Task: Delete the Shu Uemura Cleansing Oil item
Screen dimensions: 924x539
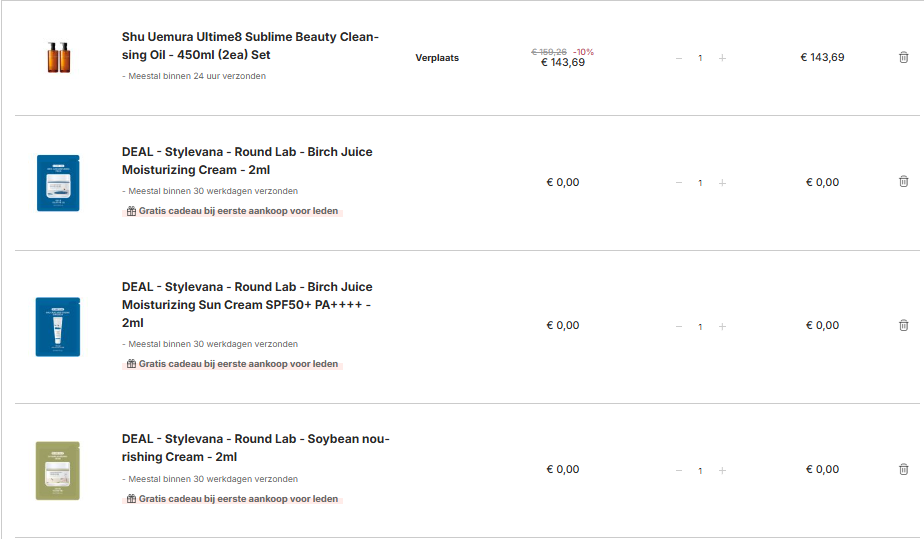Action: pos(904,58)
